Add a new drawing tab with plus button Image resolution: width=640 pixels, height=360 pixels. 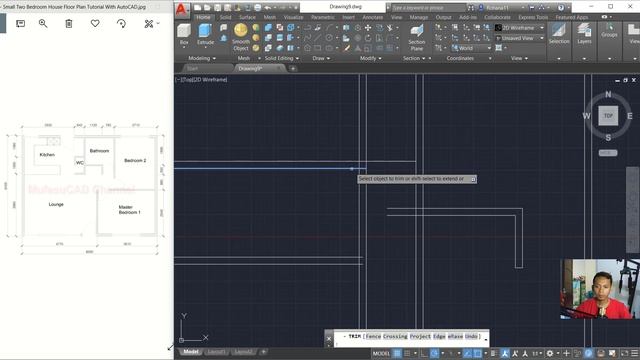(x=293, y=69)
